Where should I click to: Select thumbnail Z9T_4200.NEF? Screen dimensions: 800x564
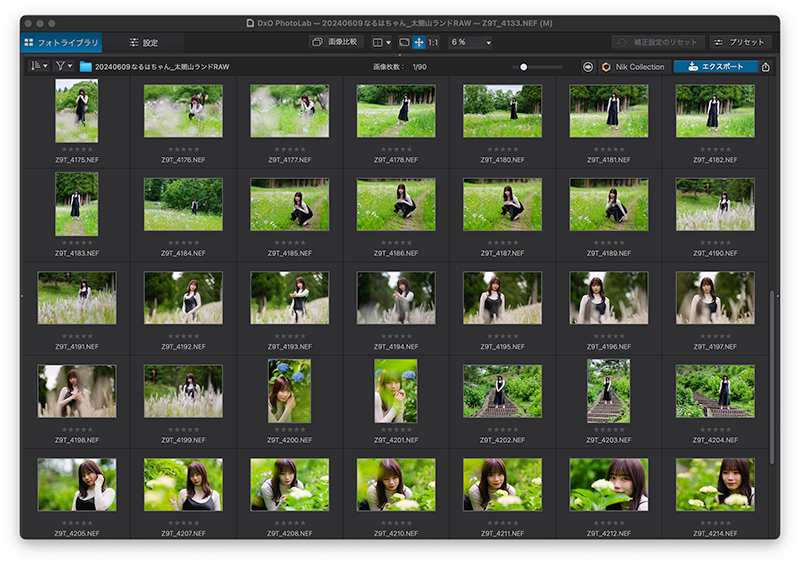pos(289,391)
